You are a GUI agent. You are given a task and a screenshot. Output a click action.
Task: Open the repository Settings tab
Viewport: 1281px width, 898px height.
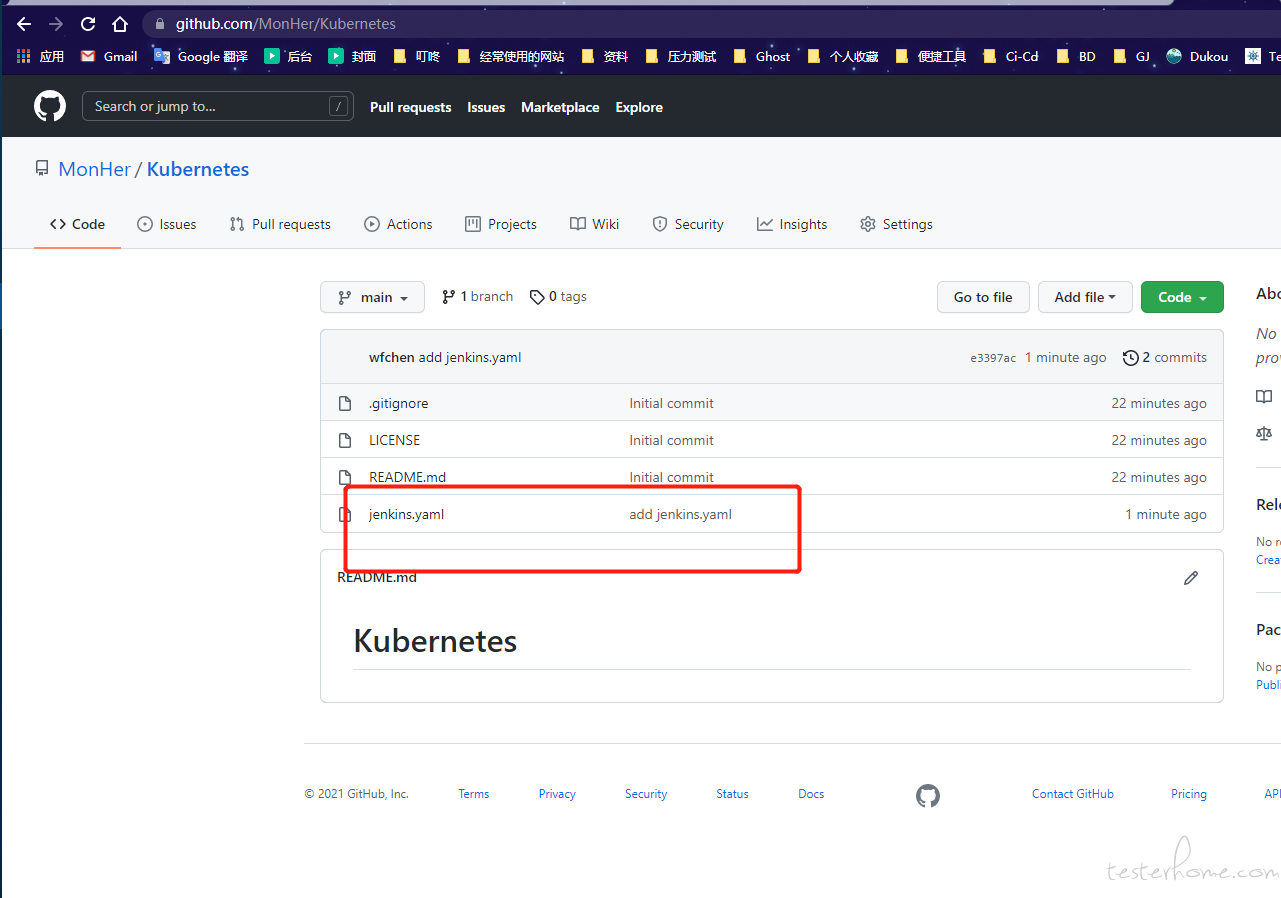(x=896, y=224)
